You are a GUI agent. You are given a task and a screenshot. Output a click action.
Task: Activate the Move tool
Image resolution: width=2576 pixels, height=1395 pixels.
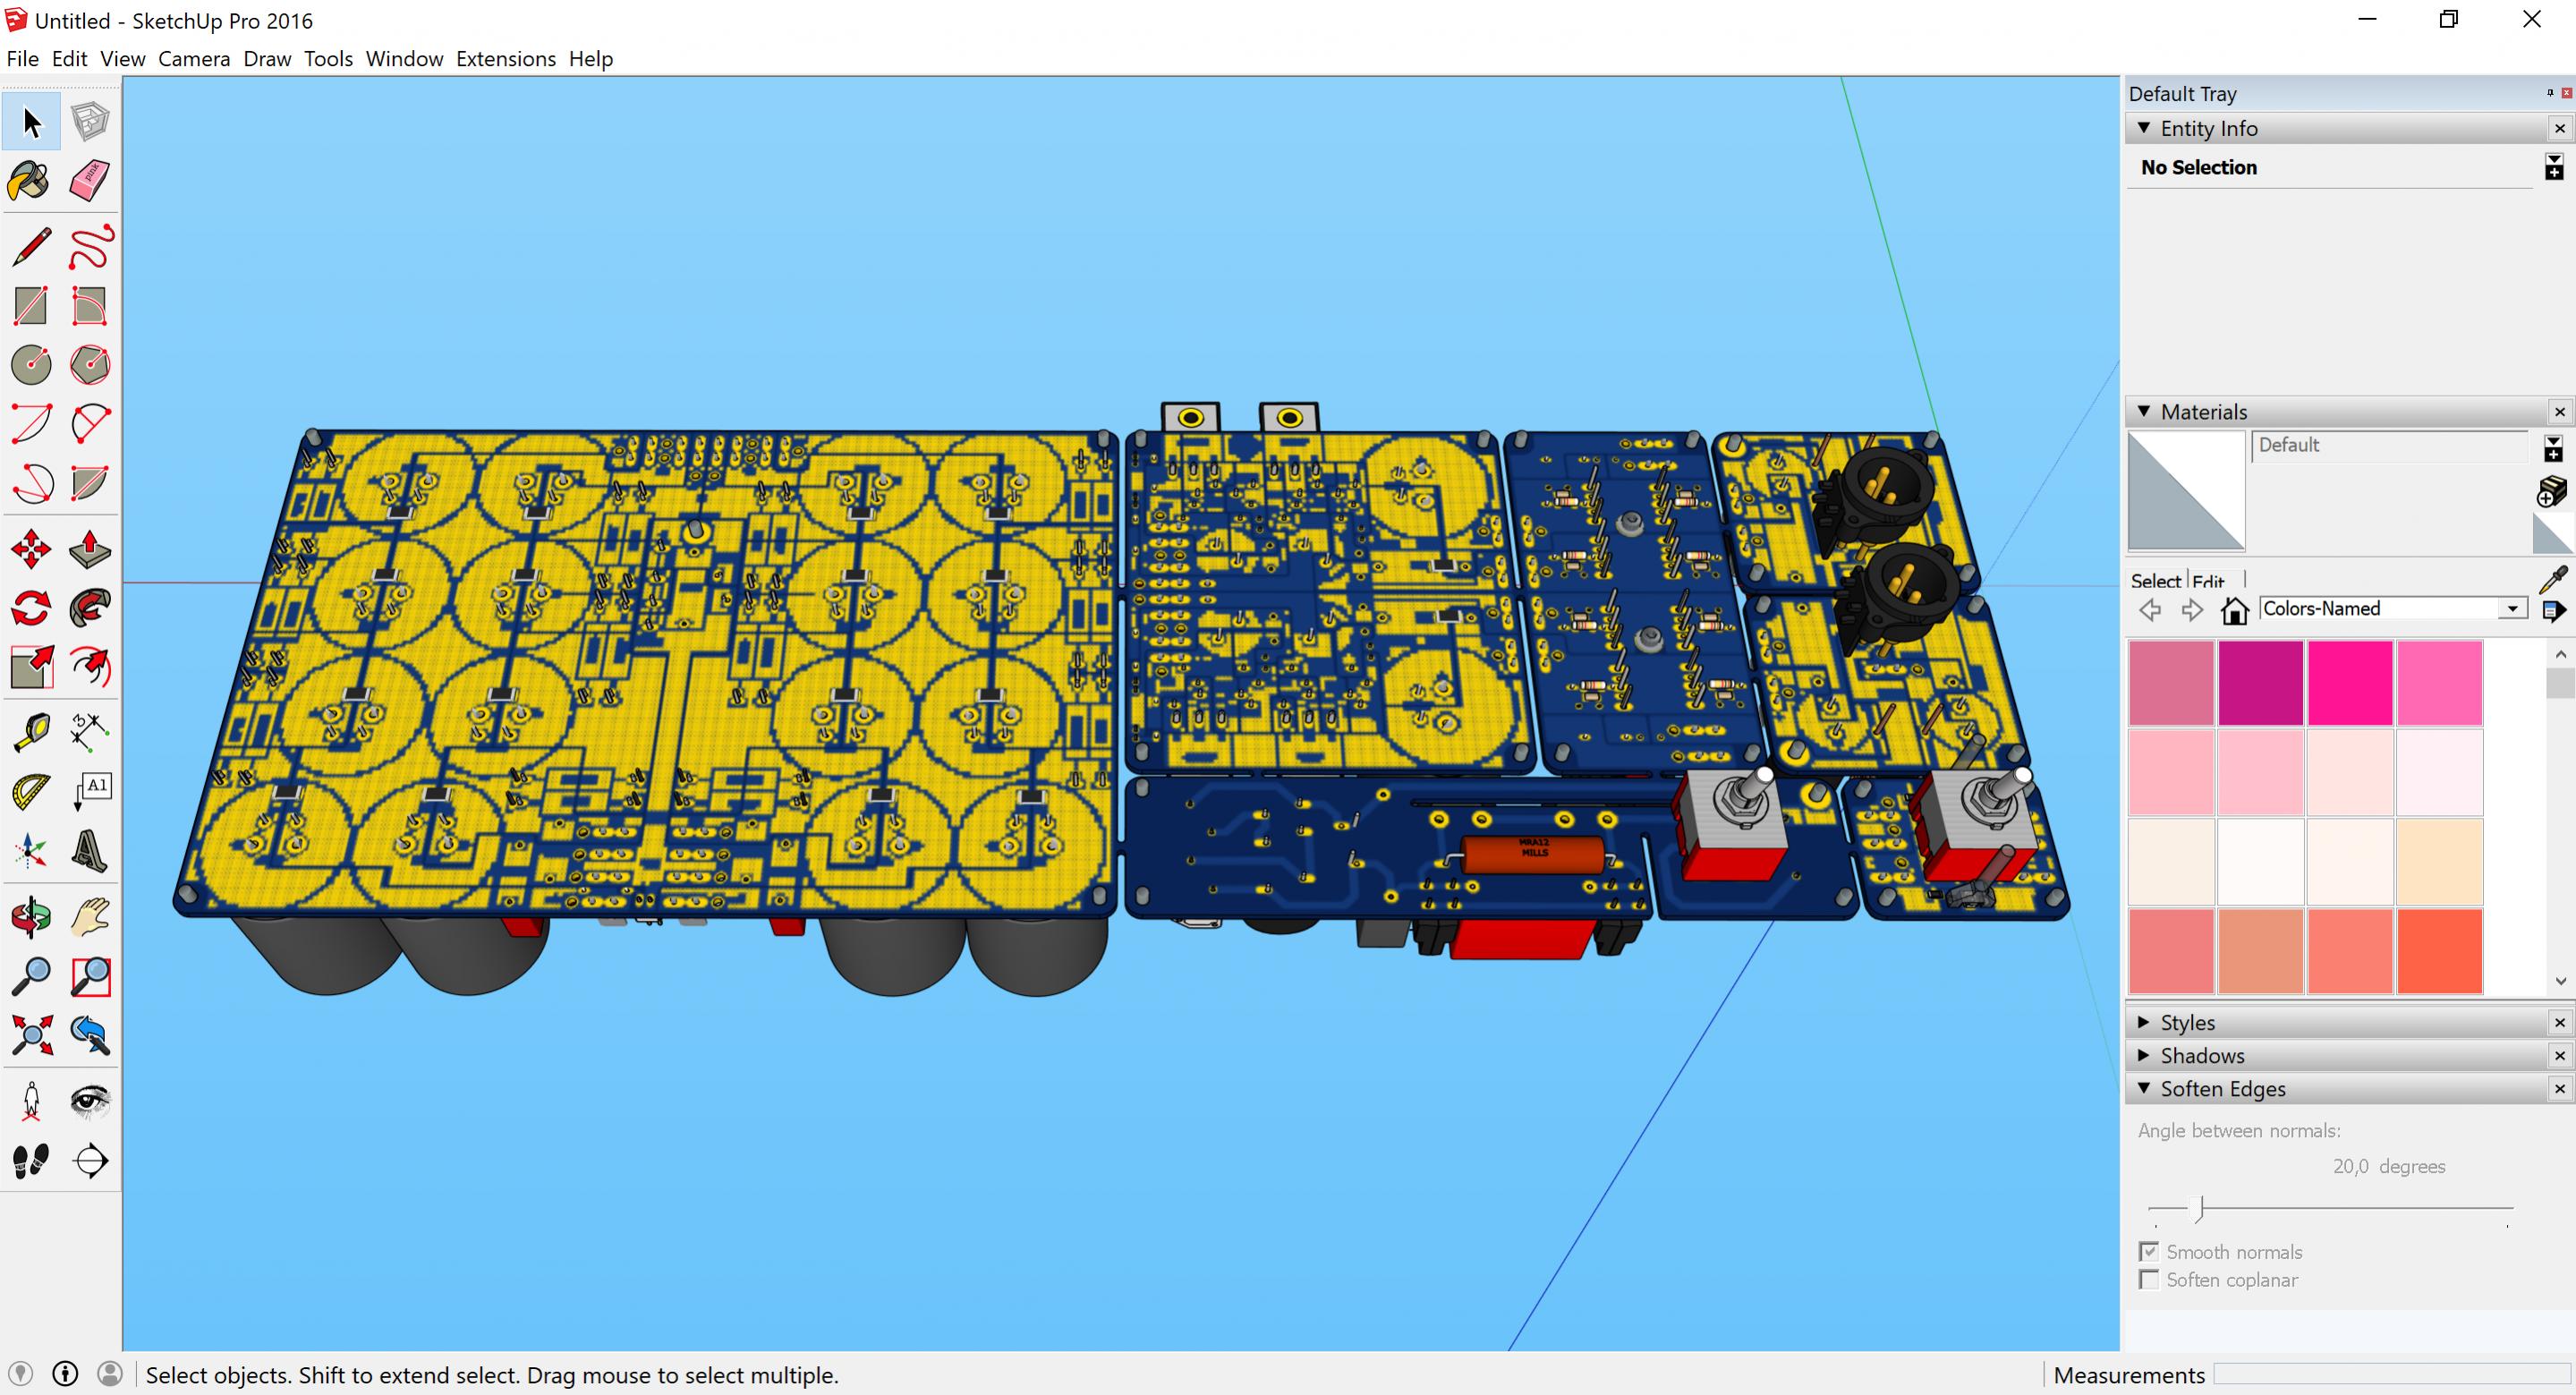click(32, 549)
